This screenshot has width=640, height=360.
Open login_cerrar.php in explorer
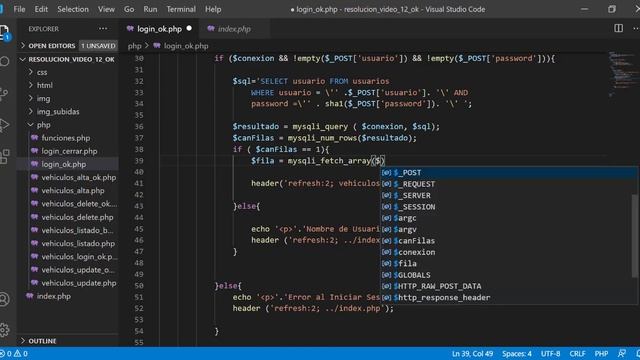[68, 151]
